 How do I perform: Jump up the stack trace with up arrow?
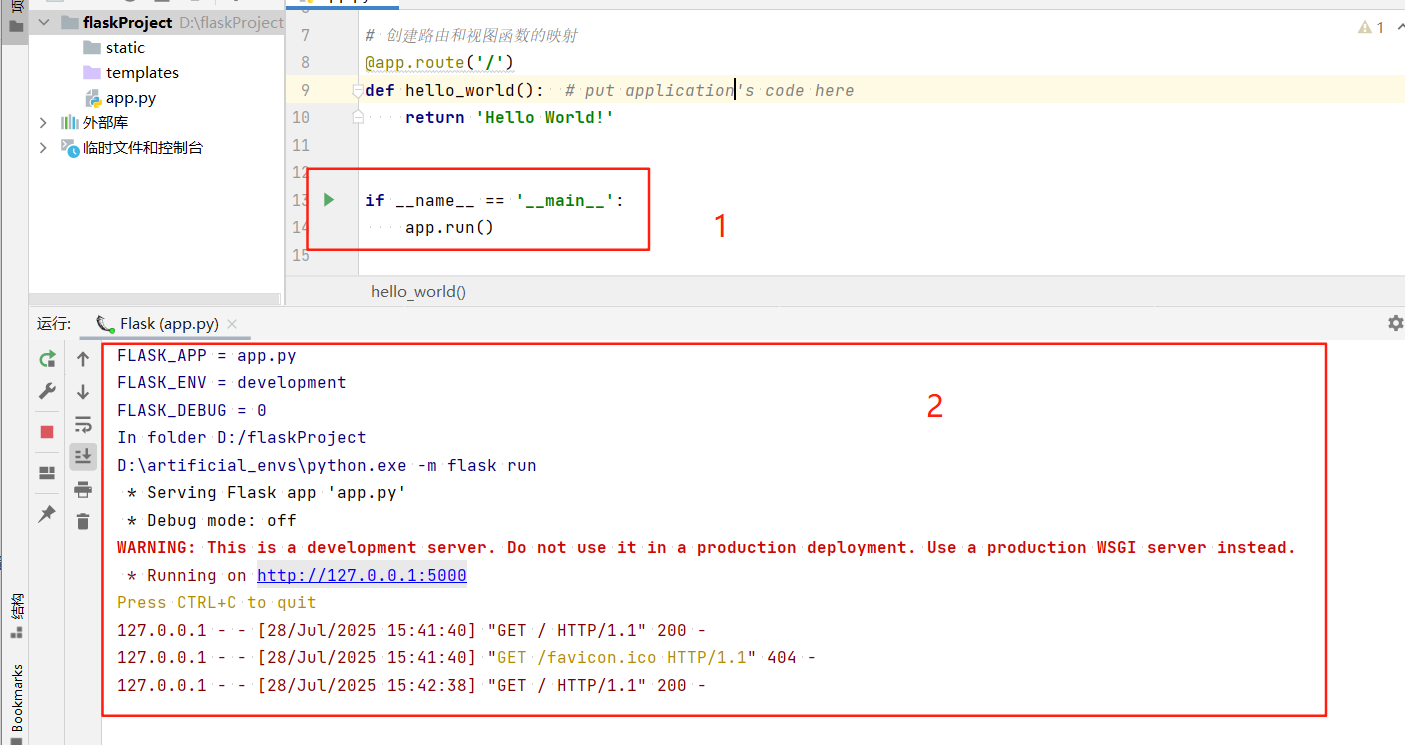(x=83, y=359)
